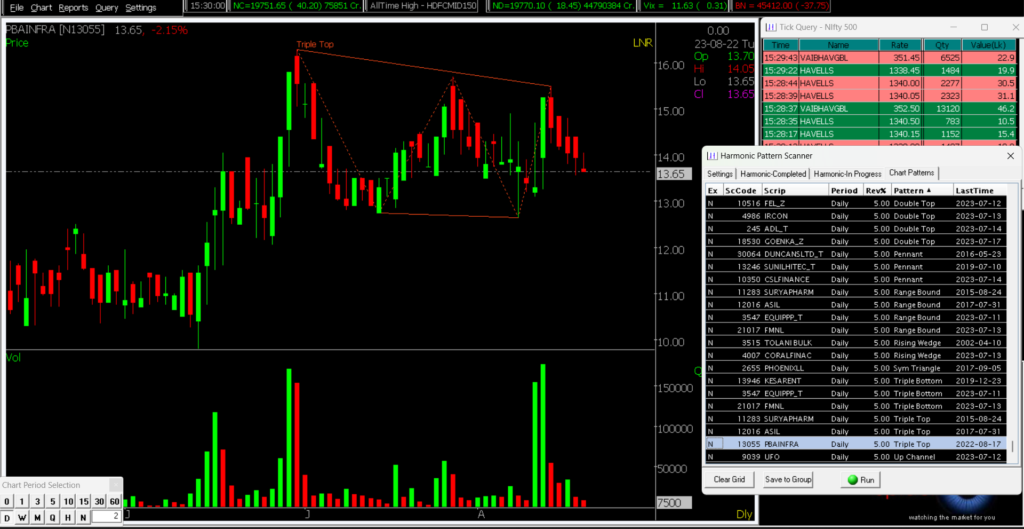Open the Query menu

tap(106, 8)
